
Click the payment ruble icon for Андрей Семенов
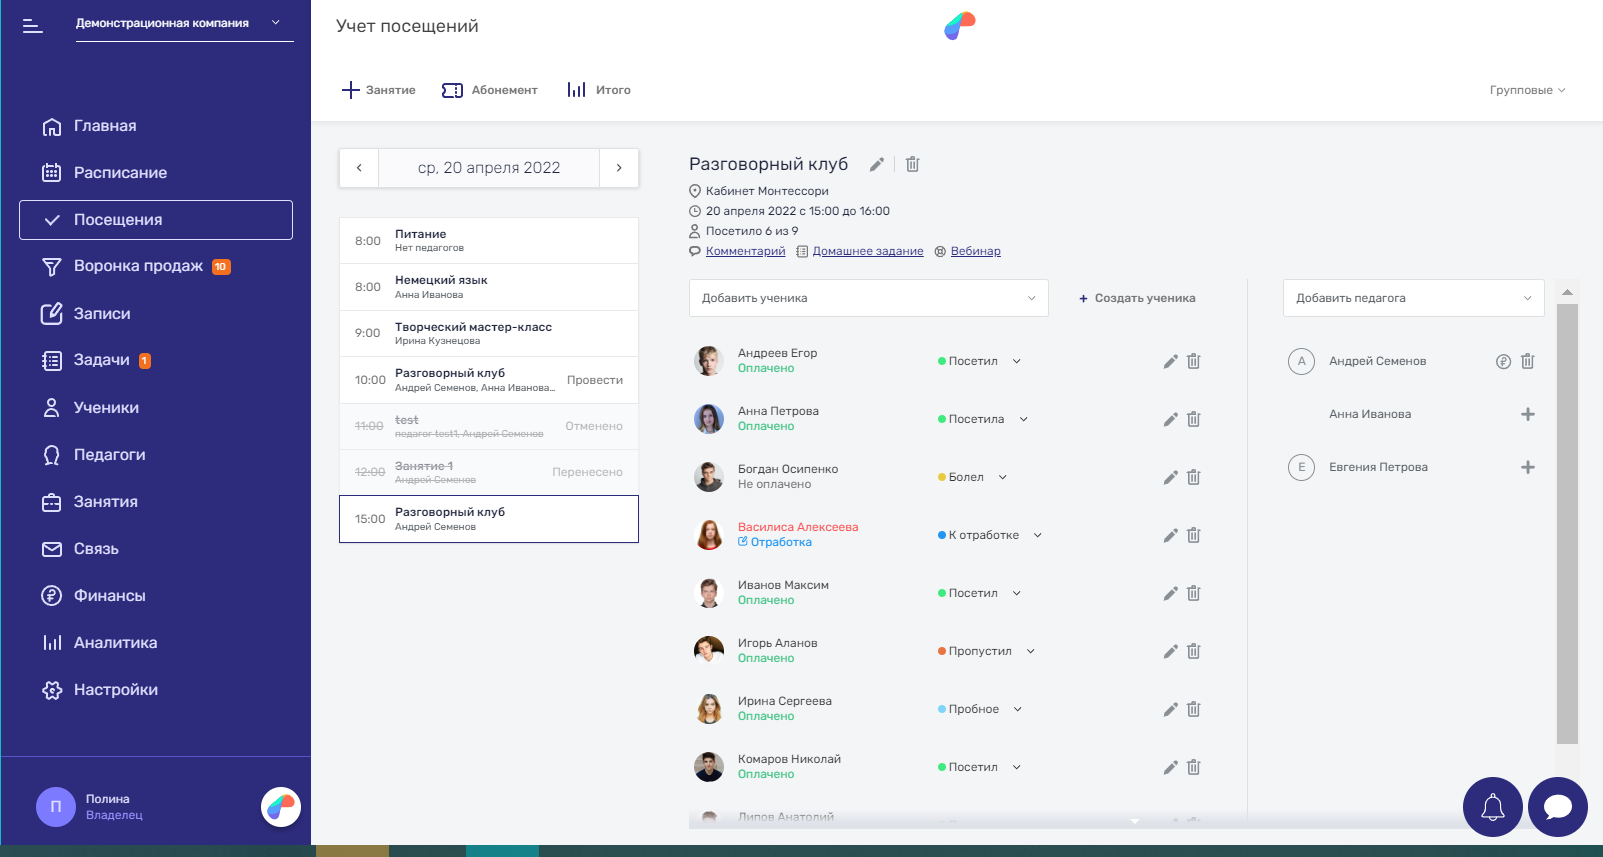coord(1503,361)
